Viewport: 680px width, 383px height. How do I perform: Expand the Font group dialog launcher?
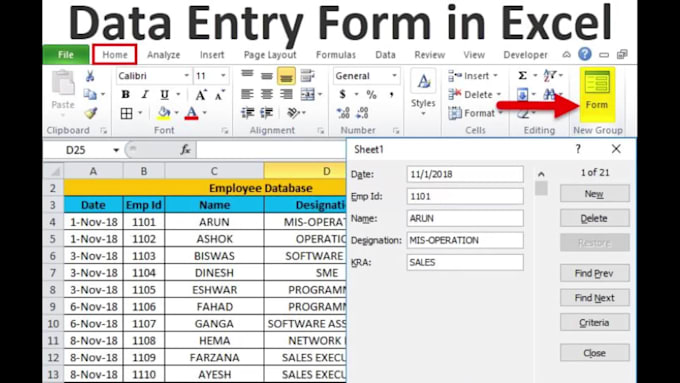pos(225,131)
